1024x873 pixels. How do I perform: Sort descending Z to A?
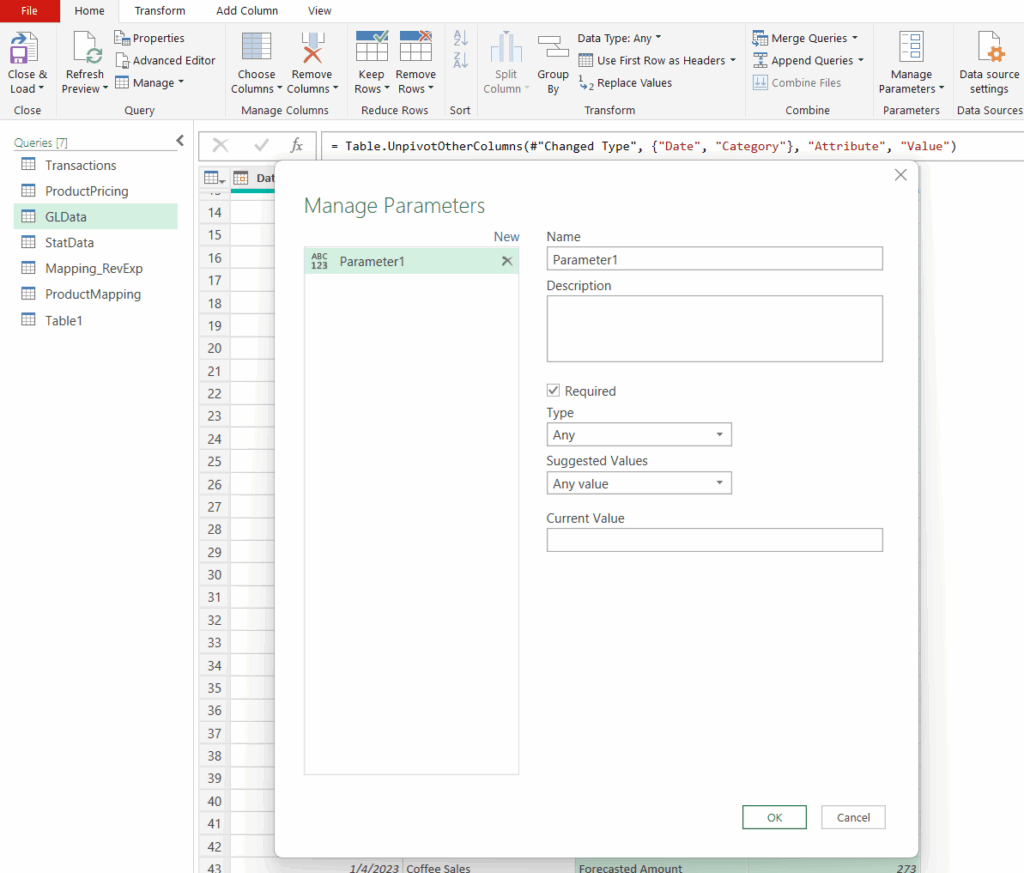pos(460,60)
